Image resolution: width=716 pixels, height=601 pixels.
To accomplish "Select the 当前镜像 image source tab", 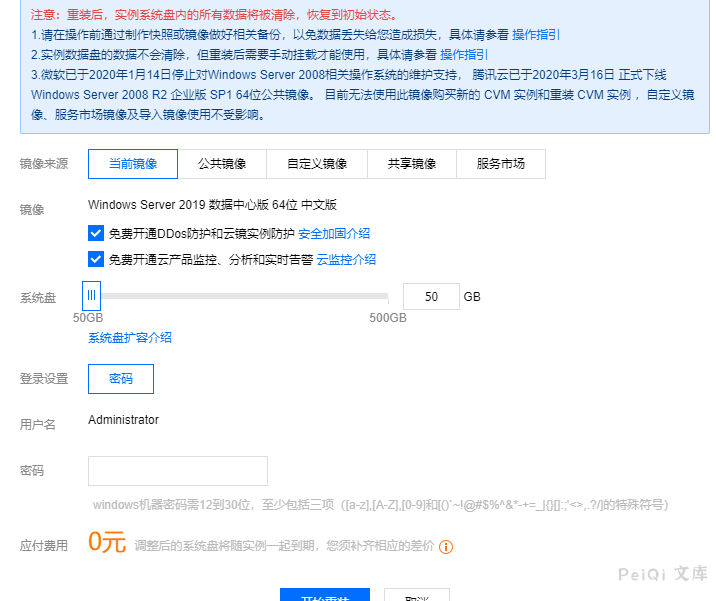I will (x=132, y=164).
